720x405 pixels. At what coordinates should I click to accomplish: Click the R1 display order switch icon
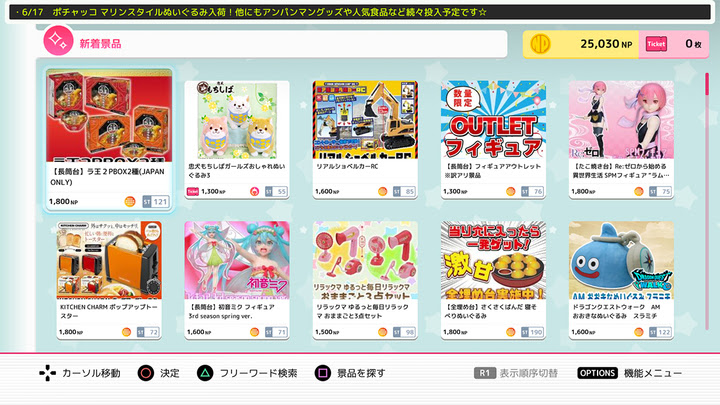484,373
